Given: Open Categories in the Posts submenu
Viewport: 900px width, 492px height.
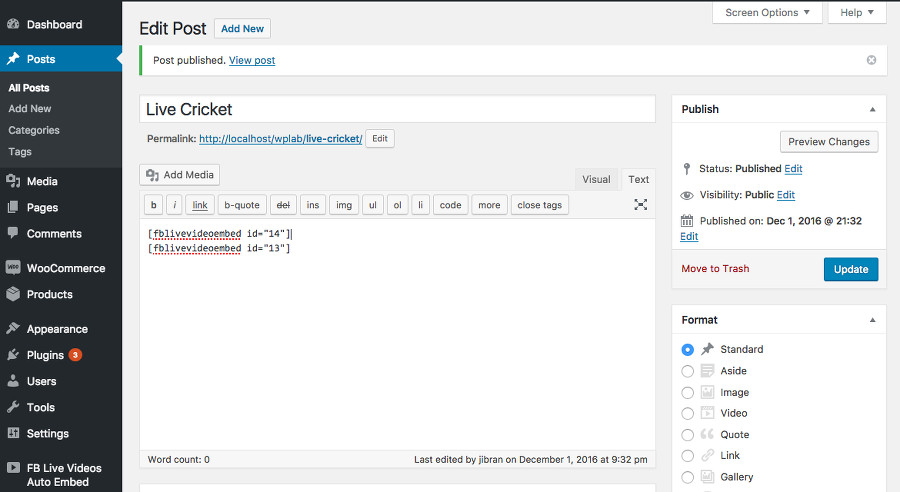Looking at the screenshot, I should [34, 130].
